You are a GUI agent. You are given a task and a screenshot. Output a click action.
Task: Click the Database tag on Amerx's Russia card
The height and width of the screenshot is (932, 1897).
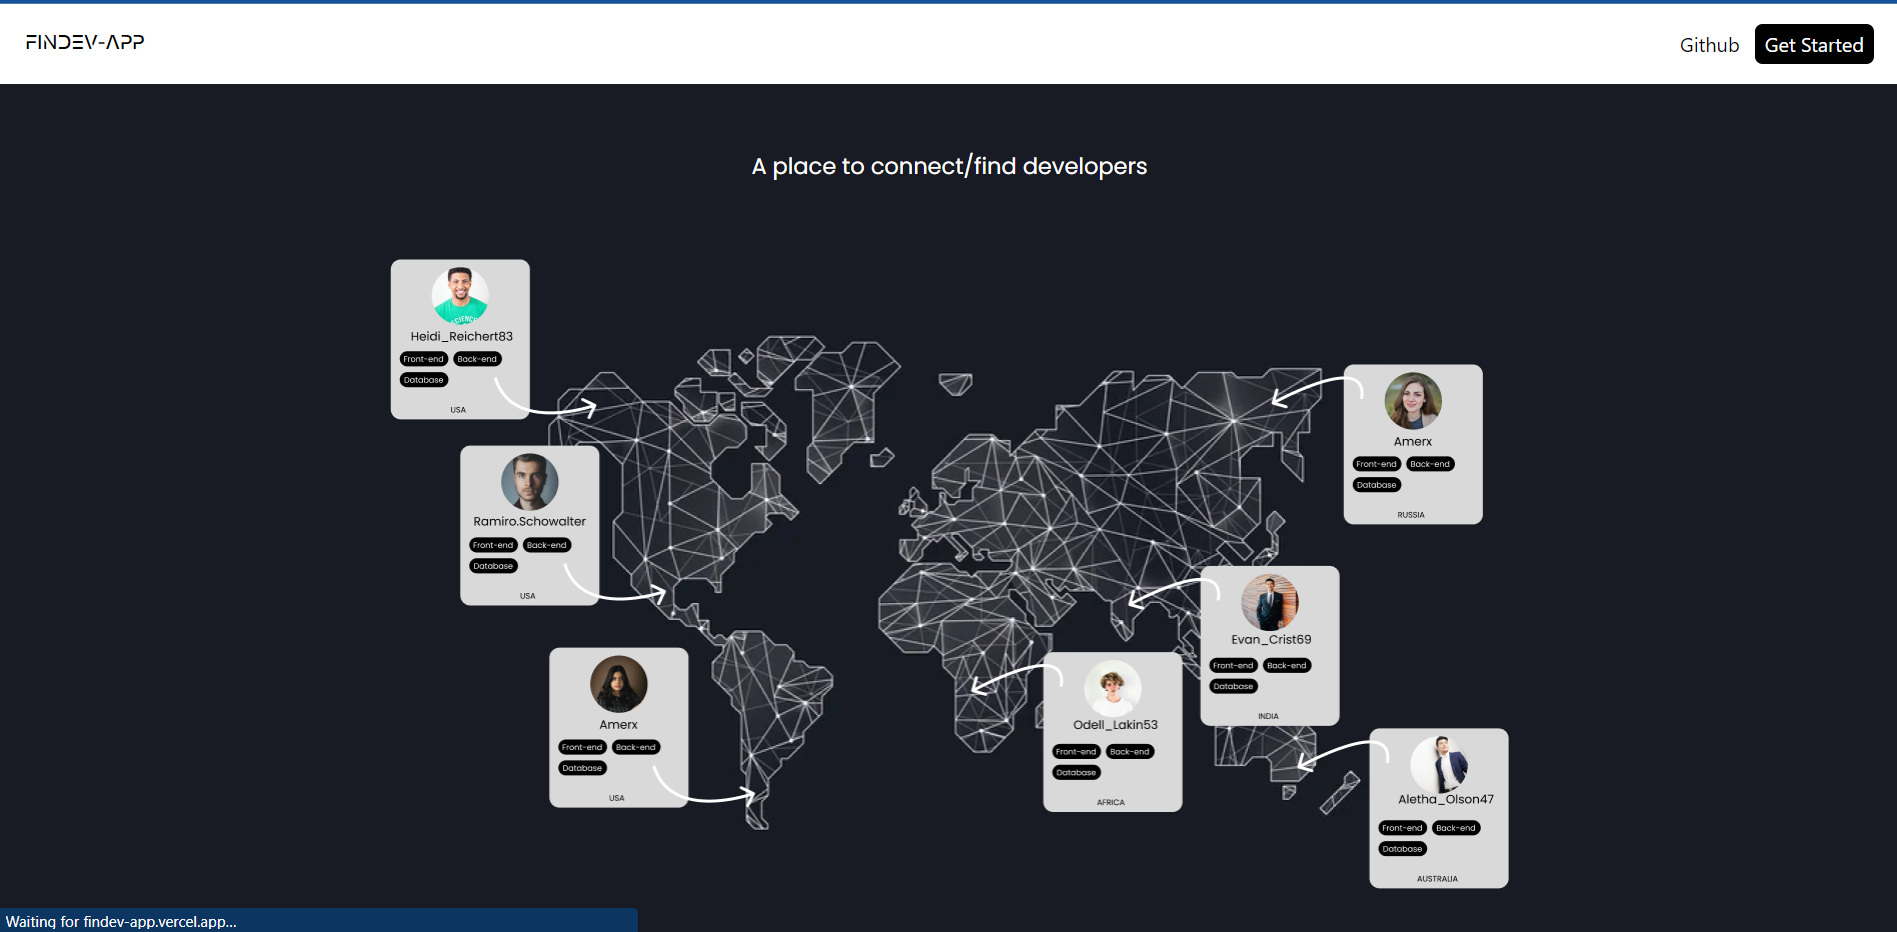1376,484
